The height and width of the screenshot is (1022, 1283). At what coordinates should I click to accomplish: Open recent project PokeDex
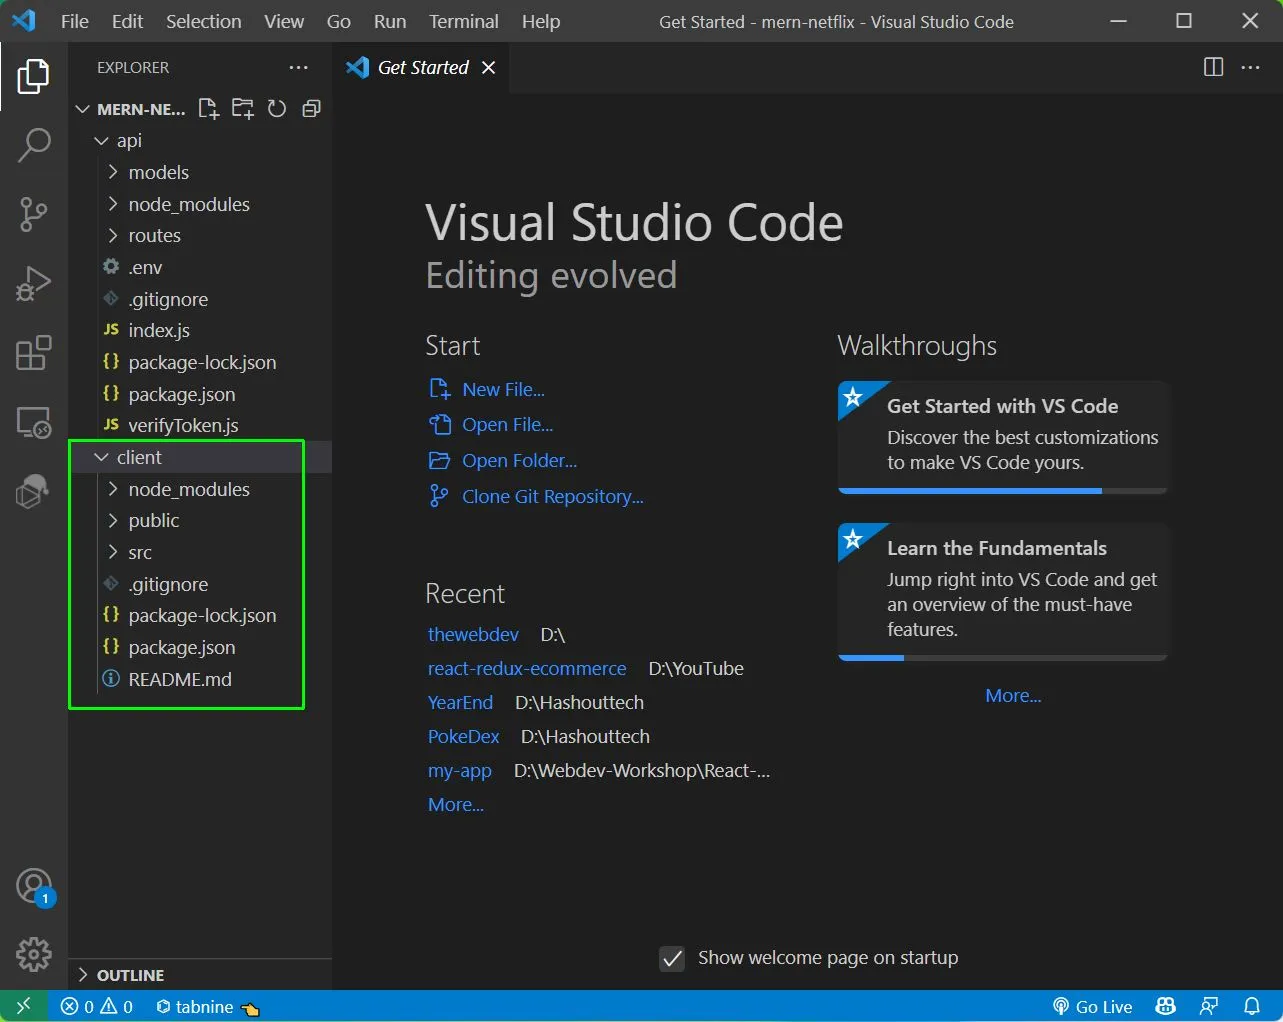[464, 737]
